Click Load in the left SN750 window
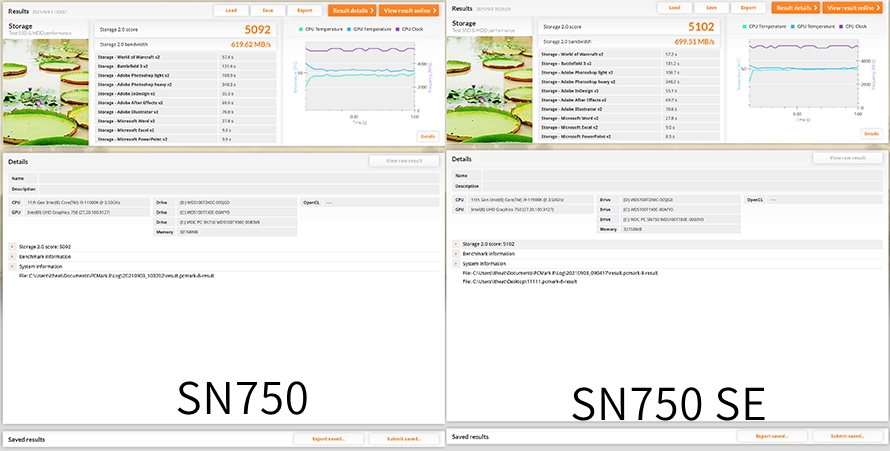890x451 pixels. click(x=231, y=10)
